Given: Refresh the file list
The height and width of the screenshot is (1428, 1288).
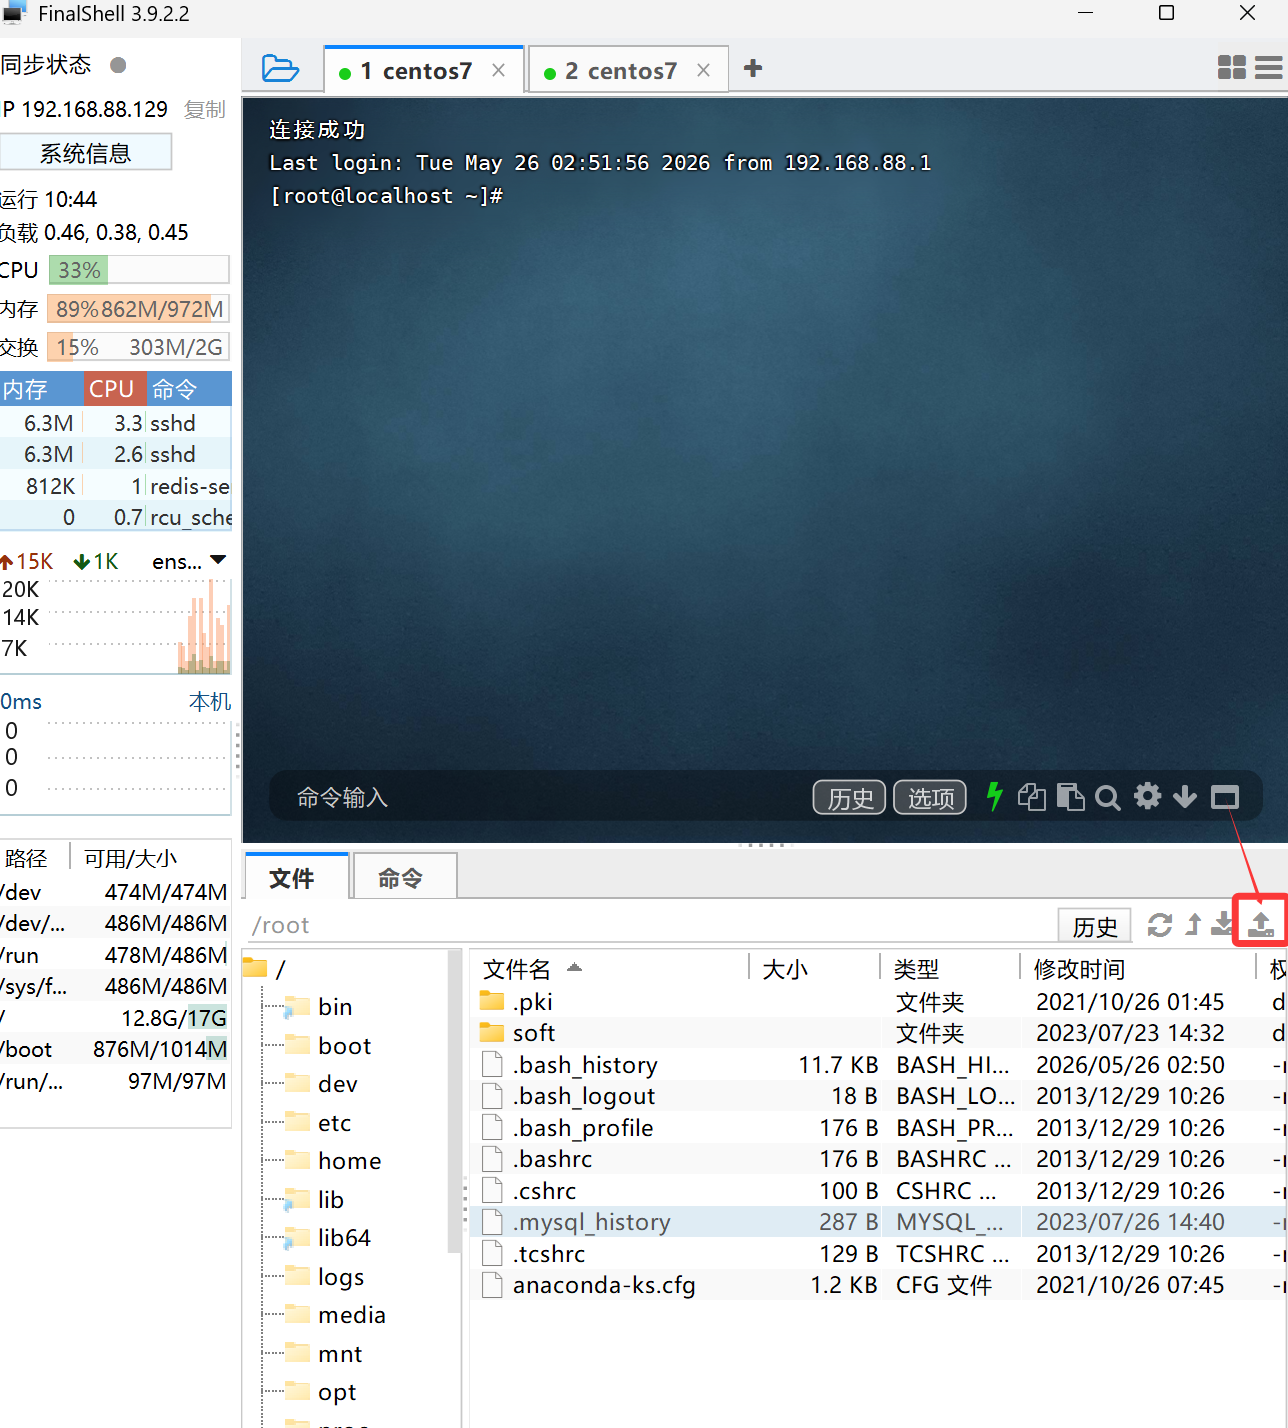Looking at the screenshot, I should (x=1160, y=925).
